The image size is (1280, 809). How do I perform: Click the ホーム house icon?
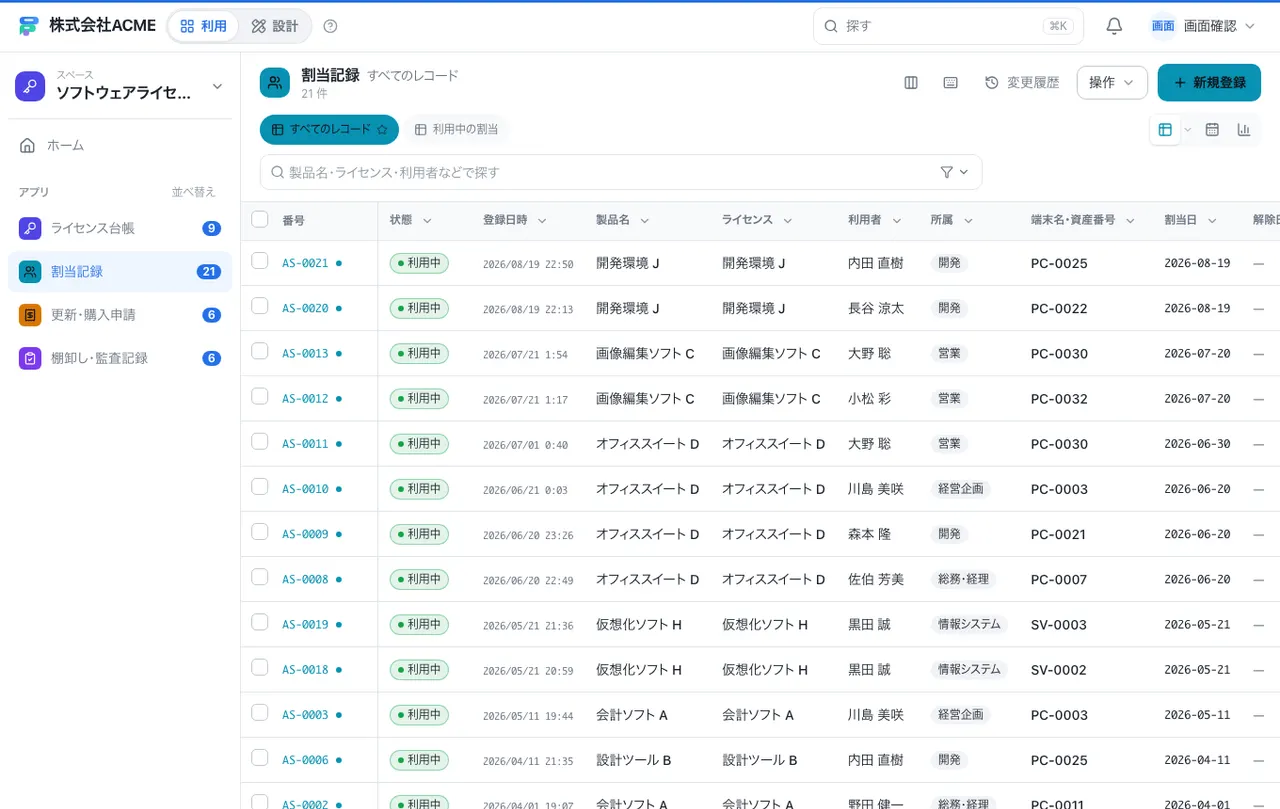pos(28,145)
